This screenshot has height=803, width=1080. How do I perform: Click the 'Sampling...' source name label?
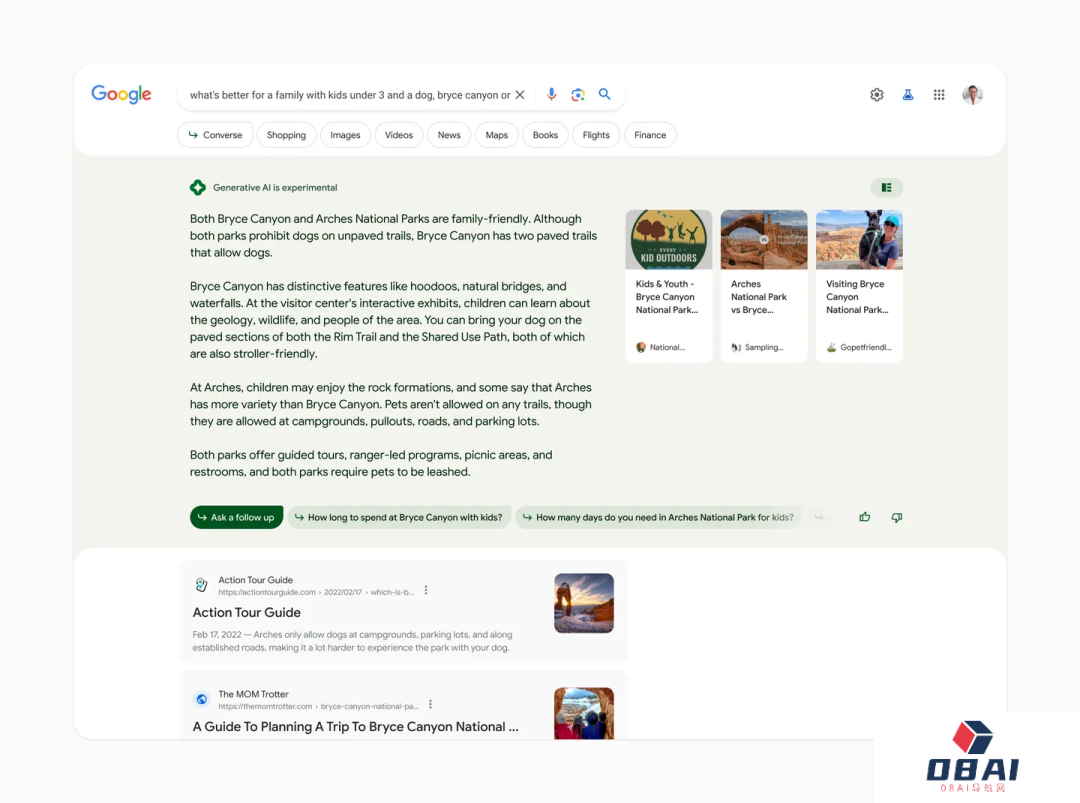point(764,347)
